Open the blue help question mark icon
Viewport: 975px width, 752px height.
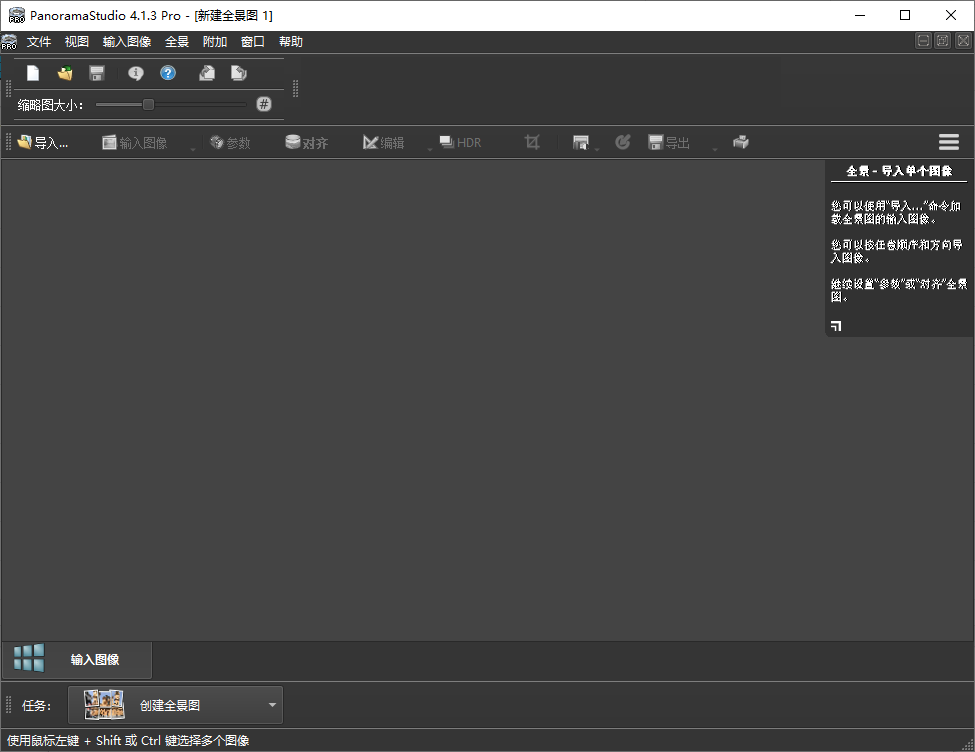pos(168,72)
